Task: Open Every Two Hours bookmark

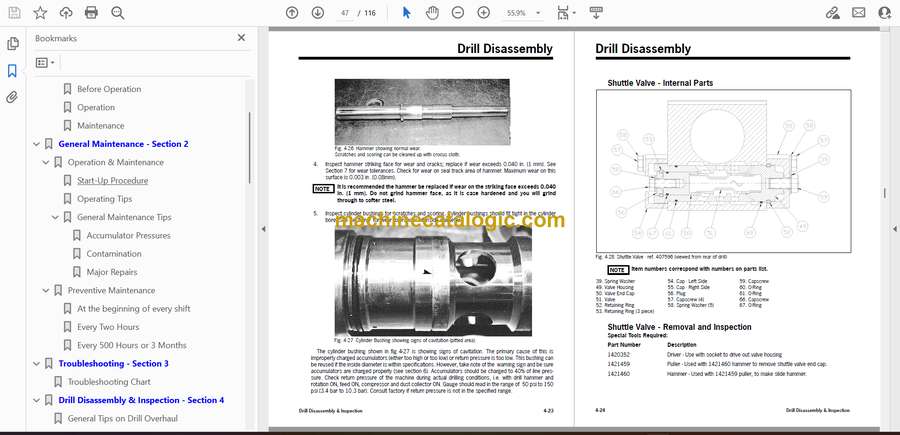Action: (x=108, y=327)
